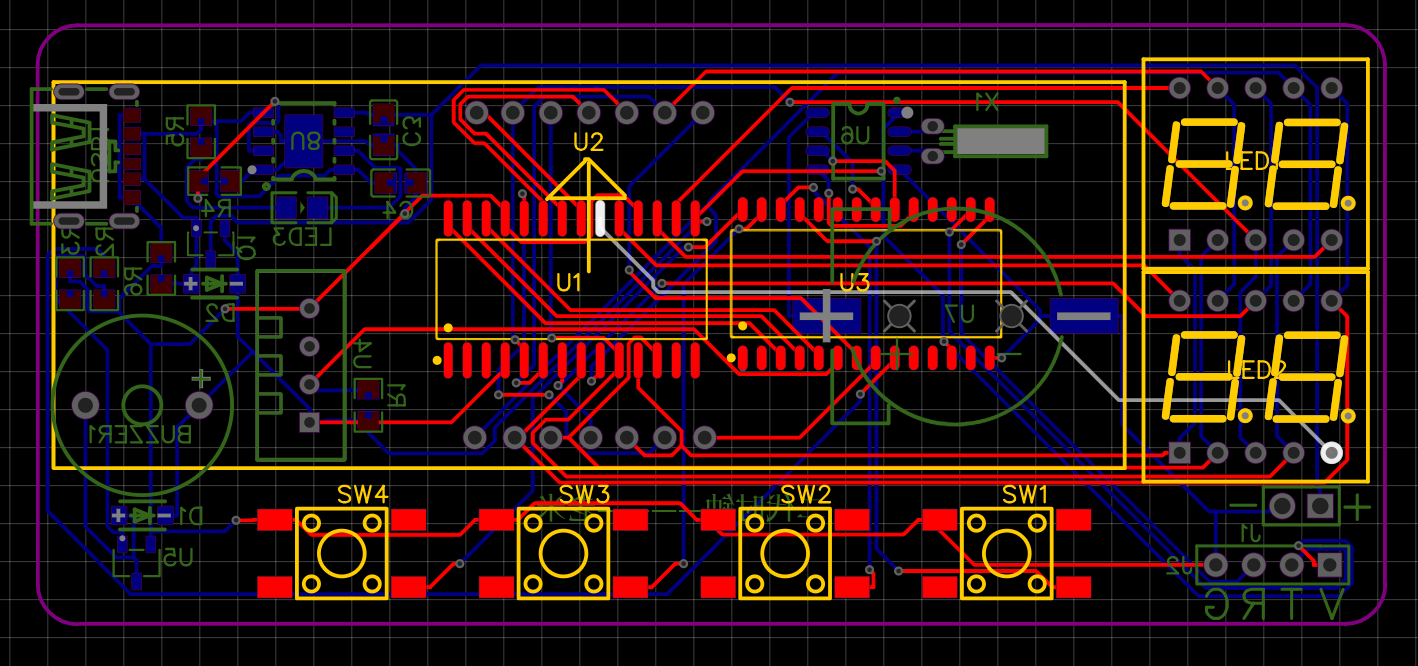Click the D1 designator text
The image size is (1418, 666).
click(x=190, y=516)
